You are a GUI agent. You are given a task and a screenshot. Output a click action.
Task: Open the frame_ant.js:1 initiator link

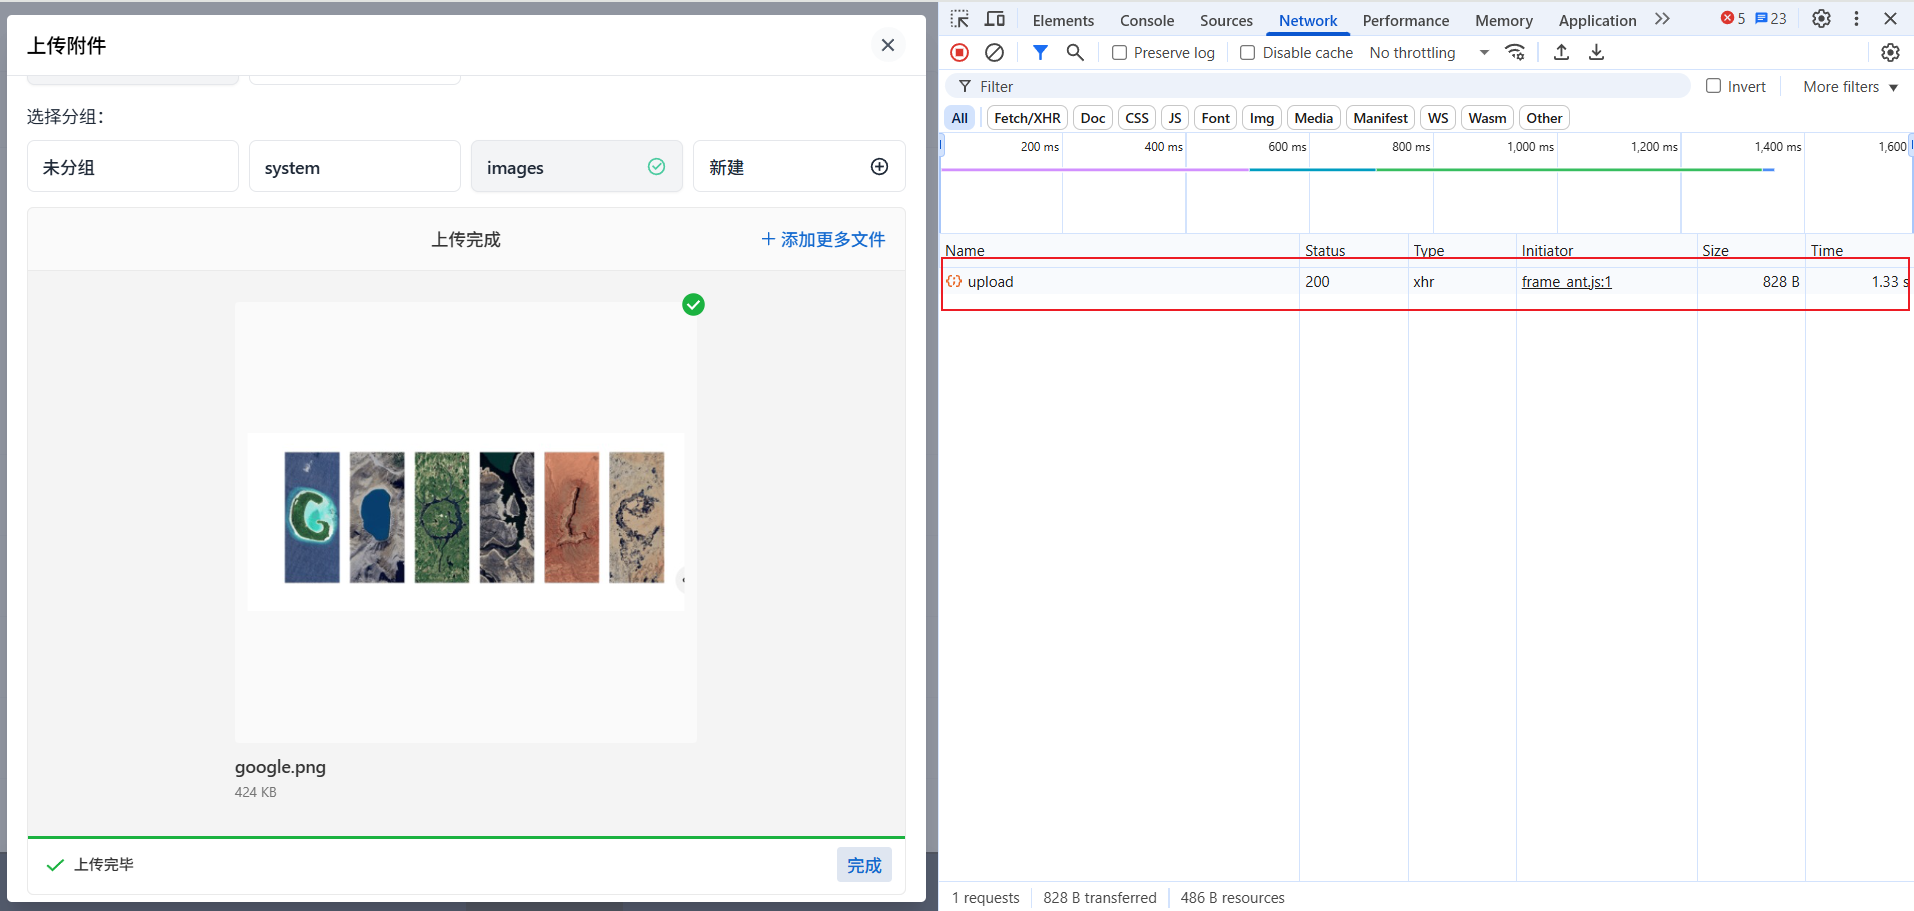(x=1566, y=282)
